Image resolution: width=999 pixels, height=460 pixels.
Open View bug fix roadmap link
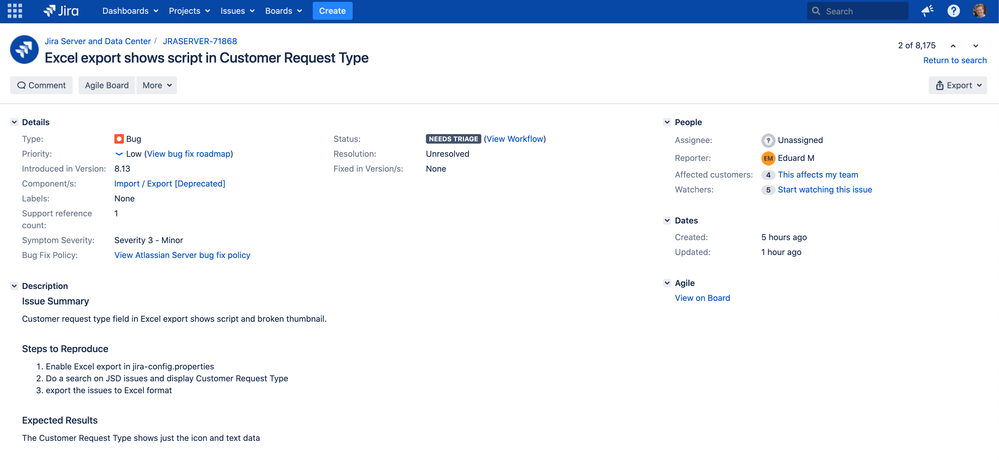189,154
